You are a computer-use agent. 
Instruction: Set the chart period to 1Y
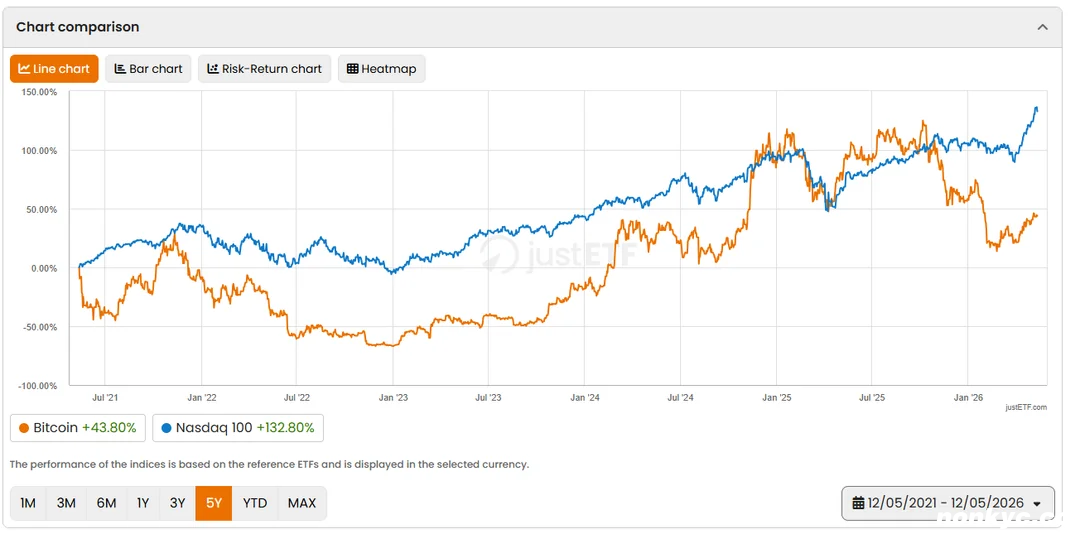coord(143,503)
